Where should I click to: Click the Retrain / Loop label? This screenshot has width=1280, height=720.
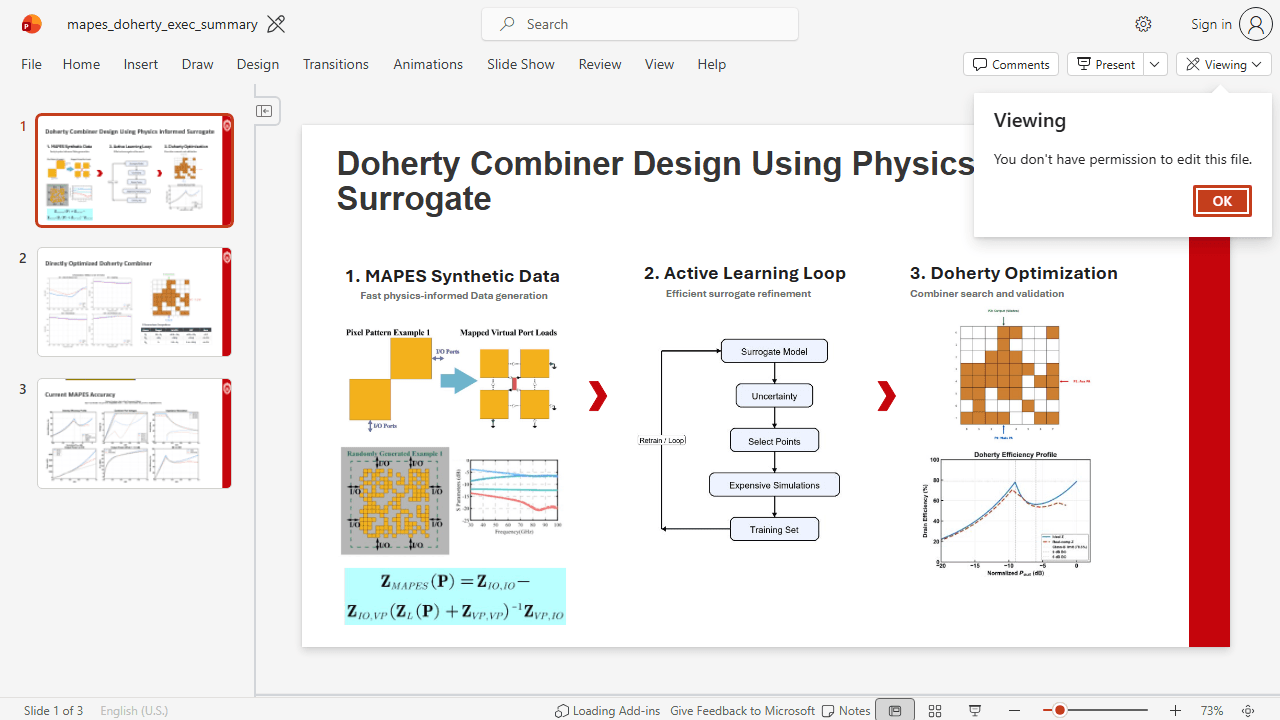tap(662, 440)
